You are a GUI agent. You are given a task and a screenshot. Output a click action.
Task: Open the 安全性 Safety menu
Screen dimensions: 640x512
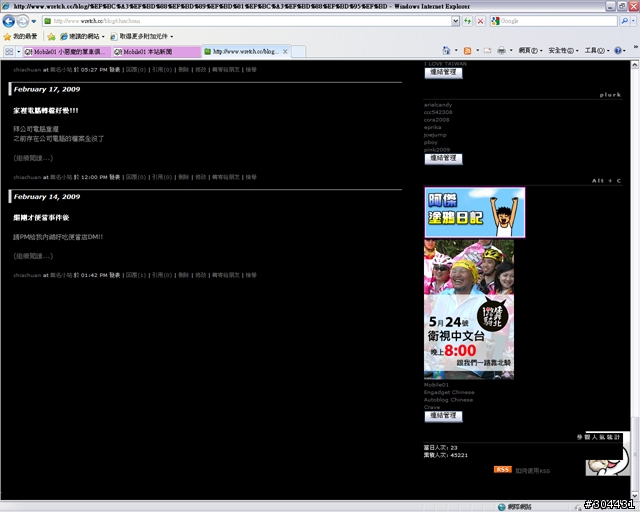click(x=563, y=50)
